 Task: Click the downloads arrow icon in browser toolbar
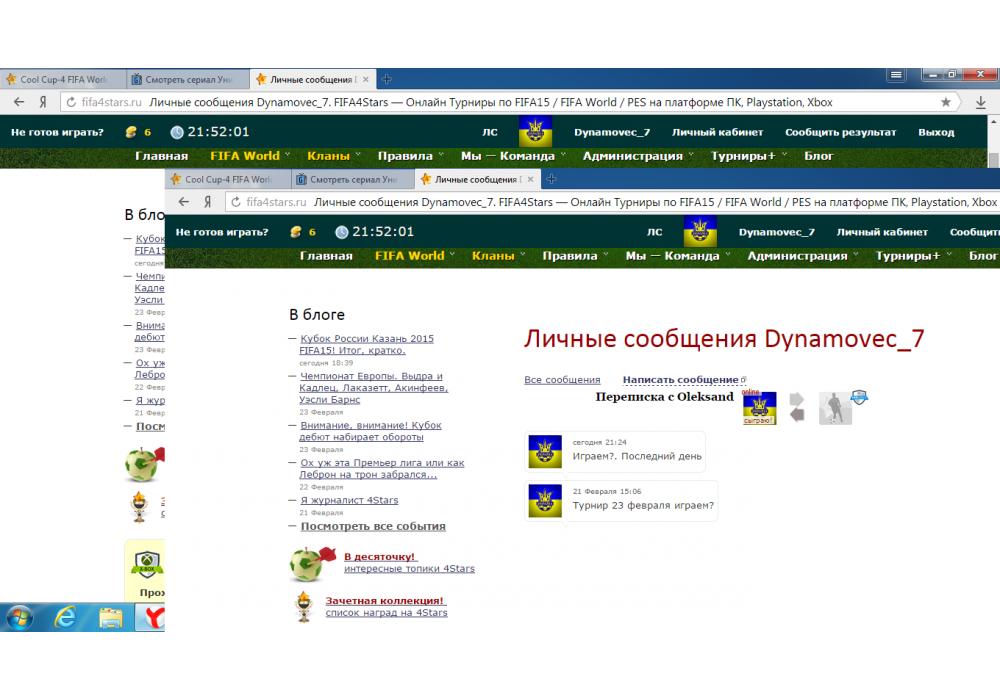[980, 102]
